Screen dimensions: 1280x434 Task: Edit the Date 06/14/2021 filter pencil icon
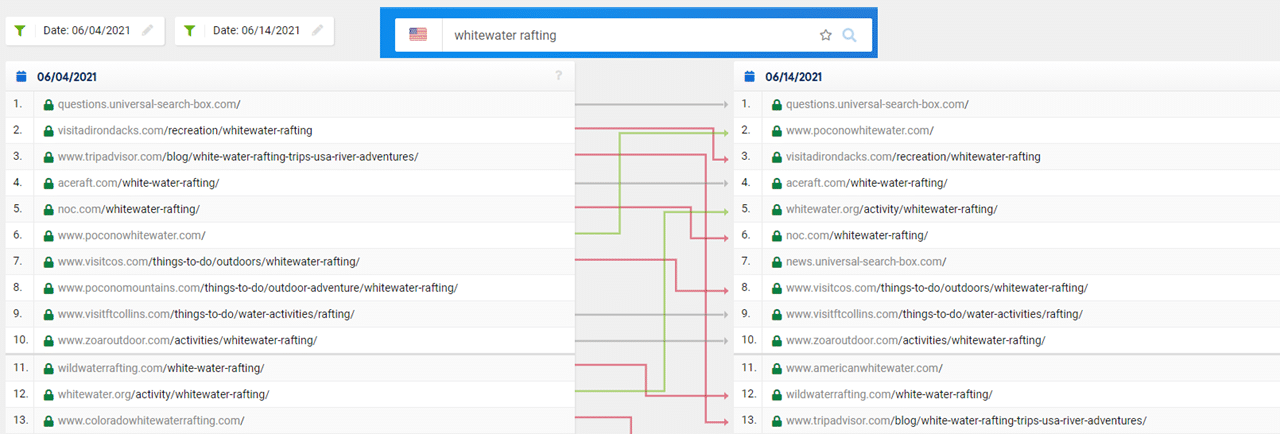pyautogui.click(x=318, y=31)
